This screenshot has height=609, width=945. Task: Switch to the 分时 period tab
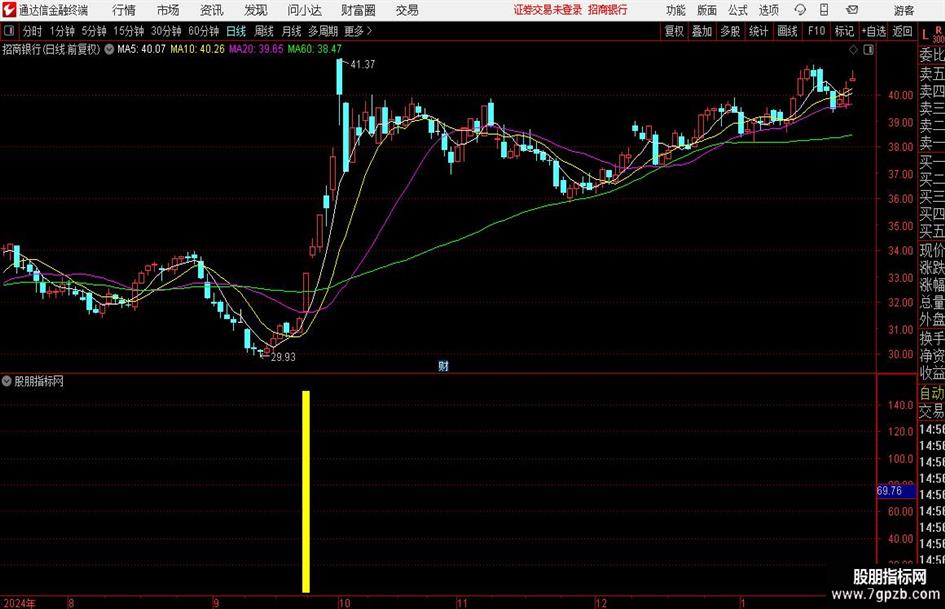(33, 31)
